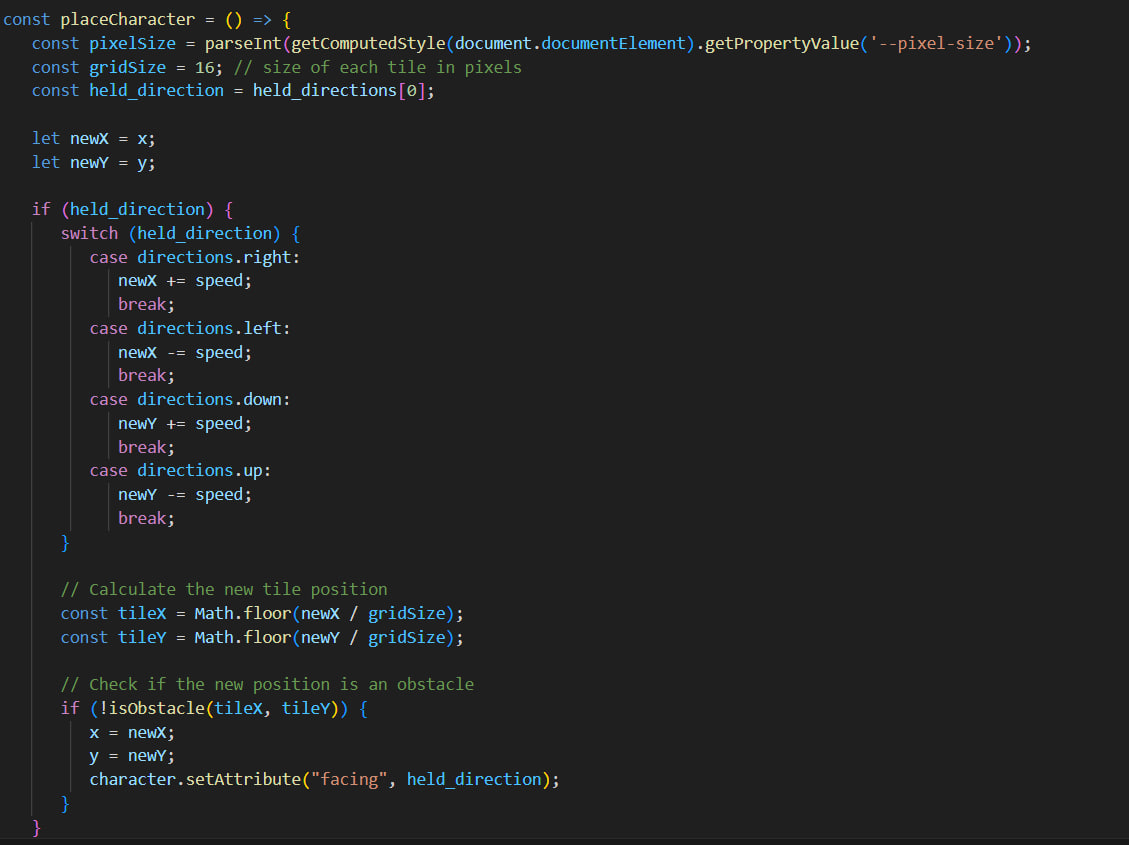Image resolution: width=1129 pixels, height=845 pixels.
Task: Click the 'size of each tile' comment
Action: [392, 67]
